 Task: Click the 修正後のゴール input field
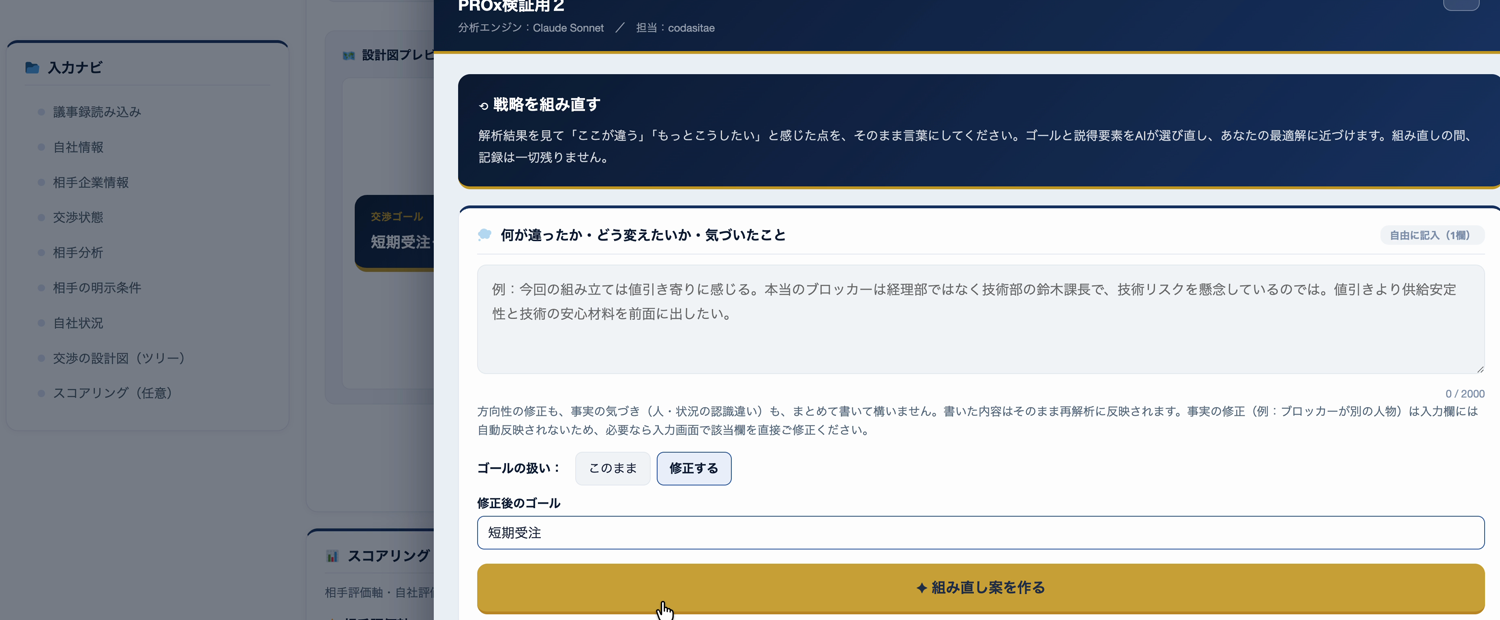click(980, 533)
